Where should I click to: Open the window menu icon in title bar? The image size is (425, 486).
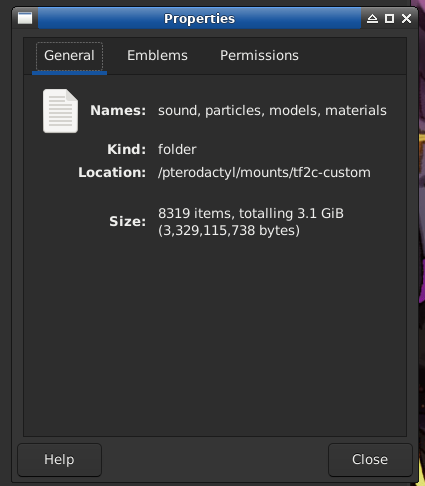25,18
